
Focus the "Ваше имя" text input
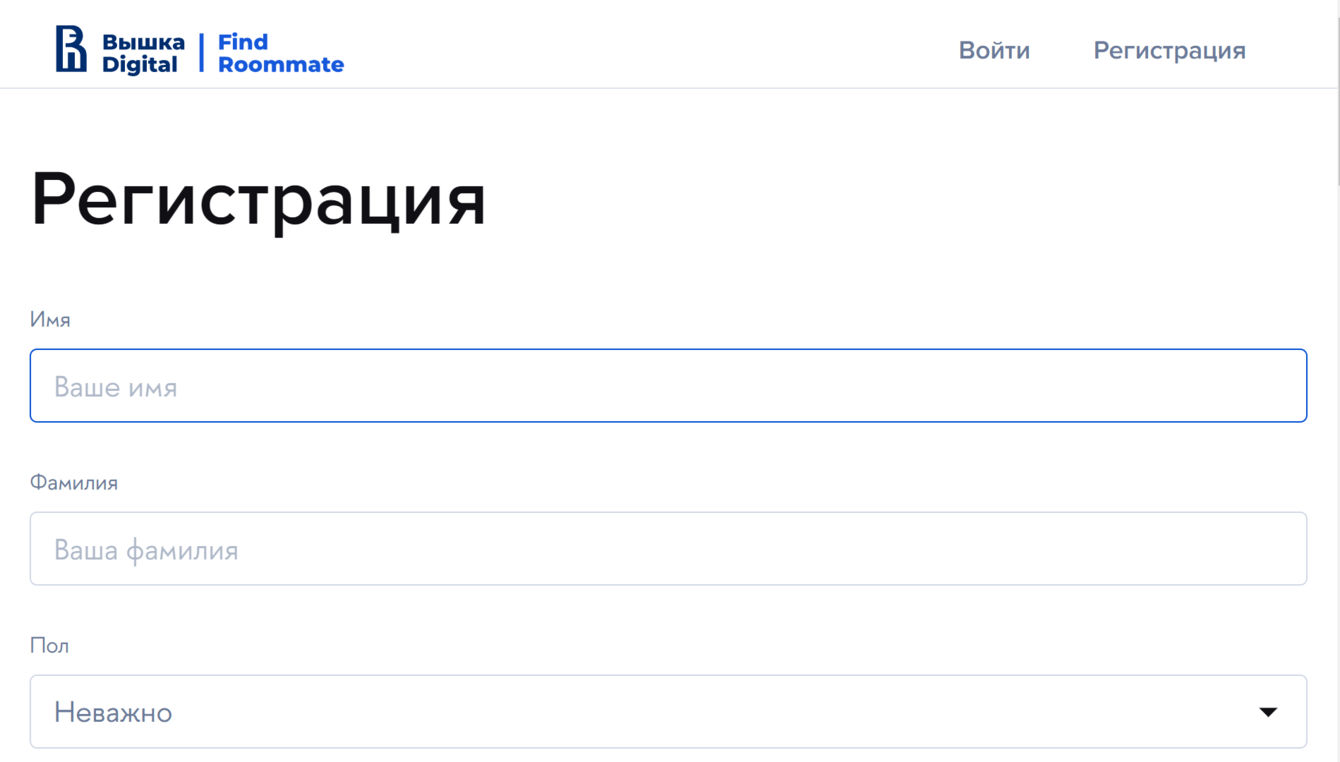tap(668, 386)
